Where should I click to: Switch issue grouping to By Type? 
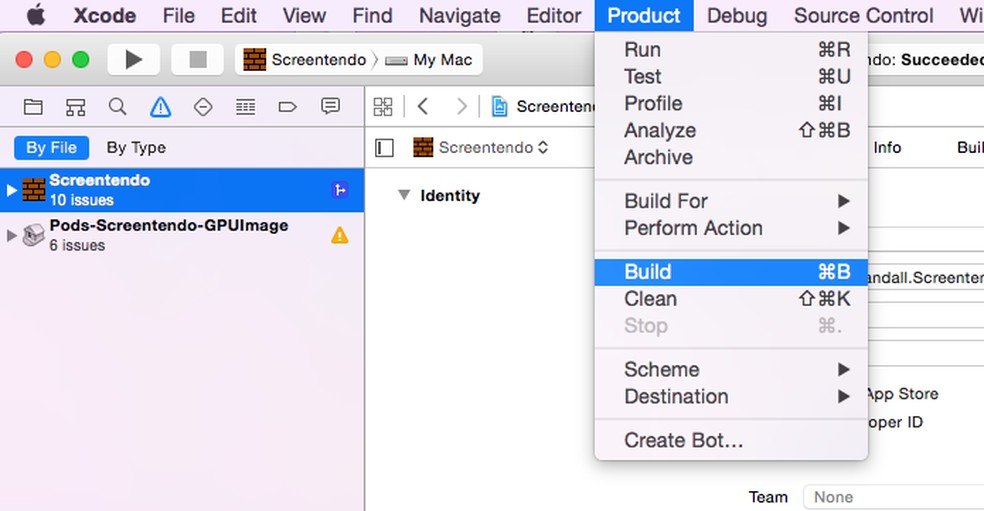[x=136, y=147]
